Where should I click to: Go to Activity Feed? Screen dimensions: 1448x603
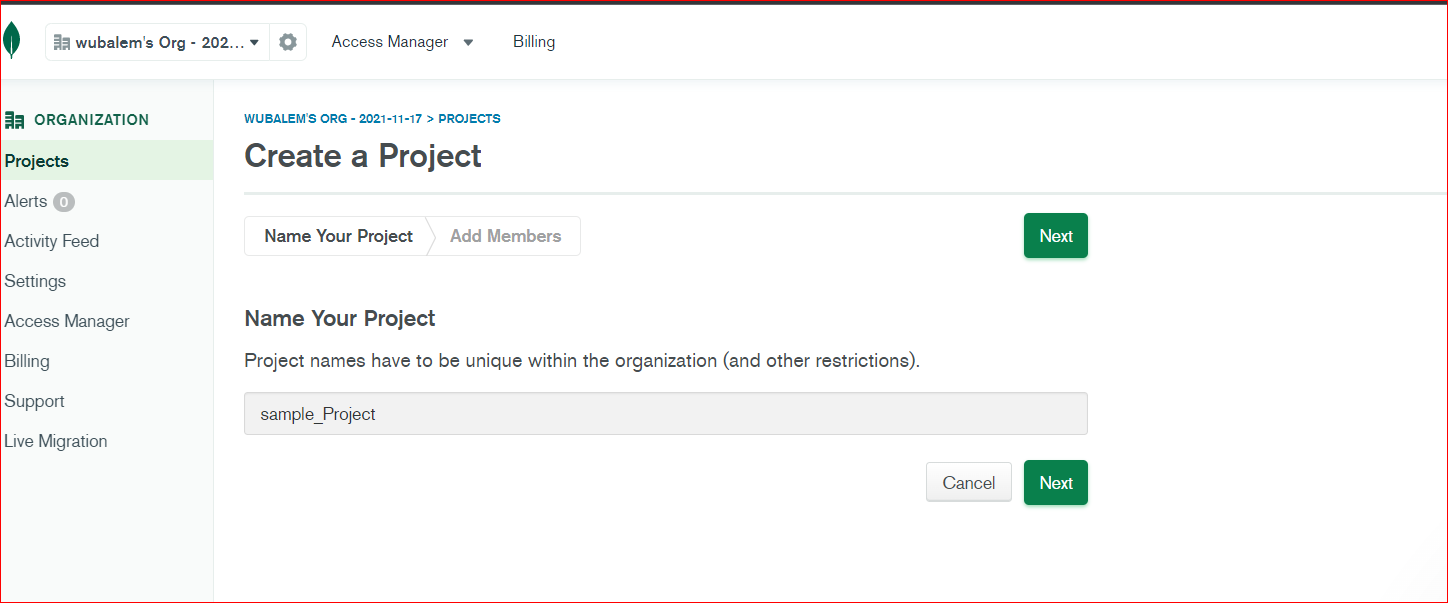pyautogui.click(x=52, y=241)
